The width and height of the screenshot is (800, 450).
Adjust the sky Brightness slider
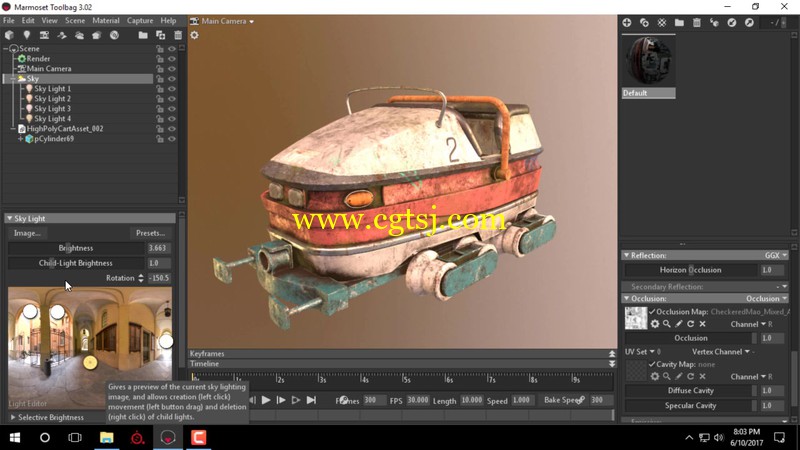(x=76, y=248)
